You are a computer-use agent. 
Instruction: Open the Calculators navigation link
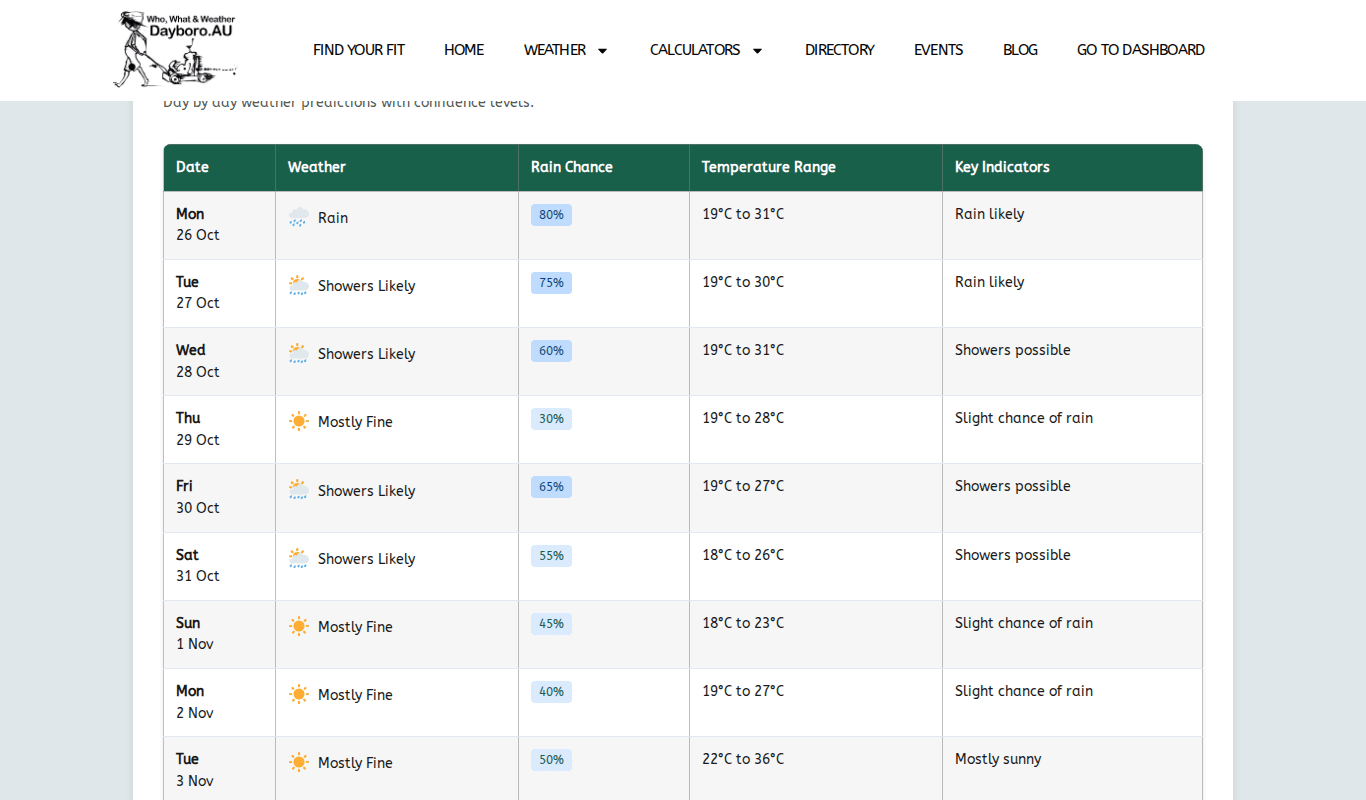pyautogui.click(x=695, y=50)
